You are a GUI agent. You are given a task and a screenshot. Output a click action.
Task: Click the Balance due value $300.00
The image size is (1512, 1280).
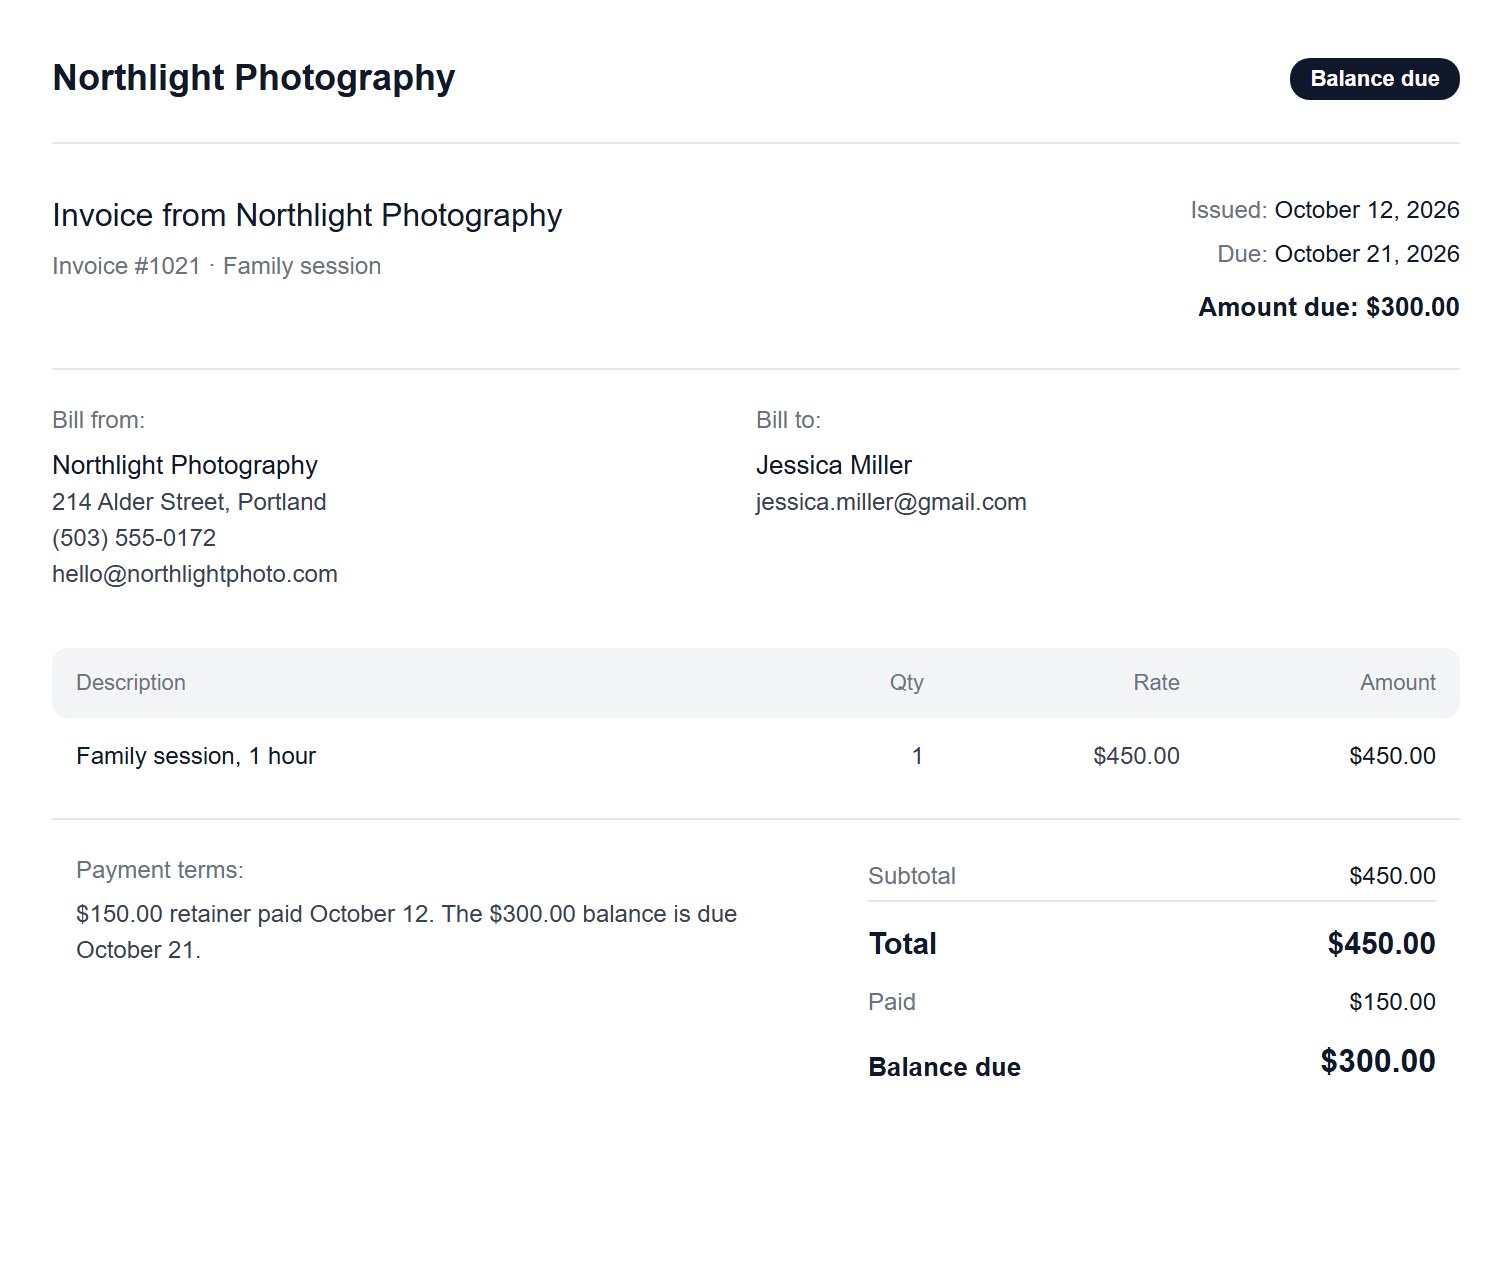(x=1378, y=1061)
